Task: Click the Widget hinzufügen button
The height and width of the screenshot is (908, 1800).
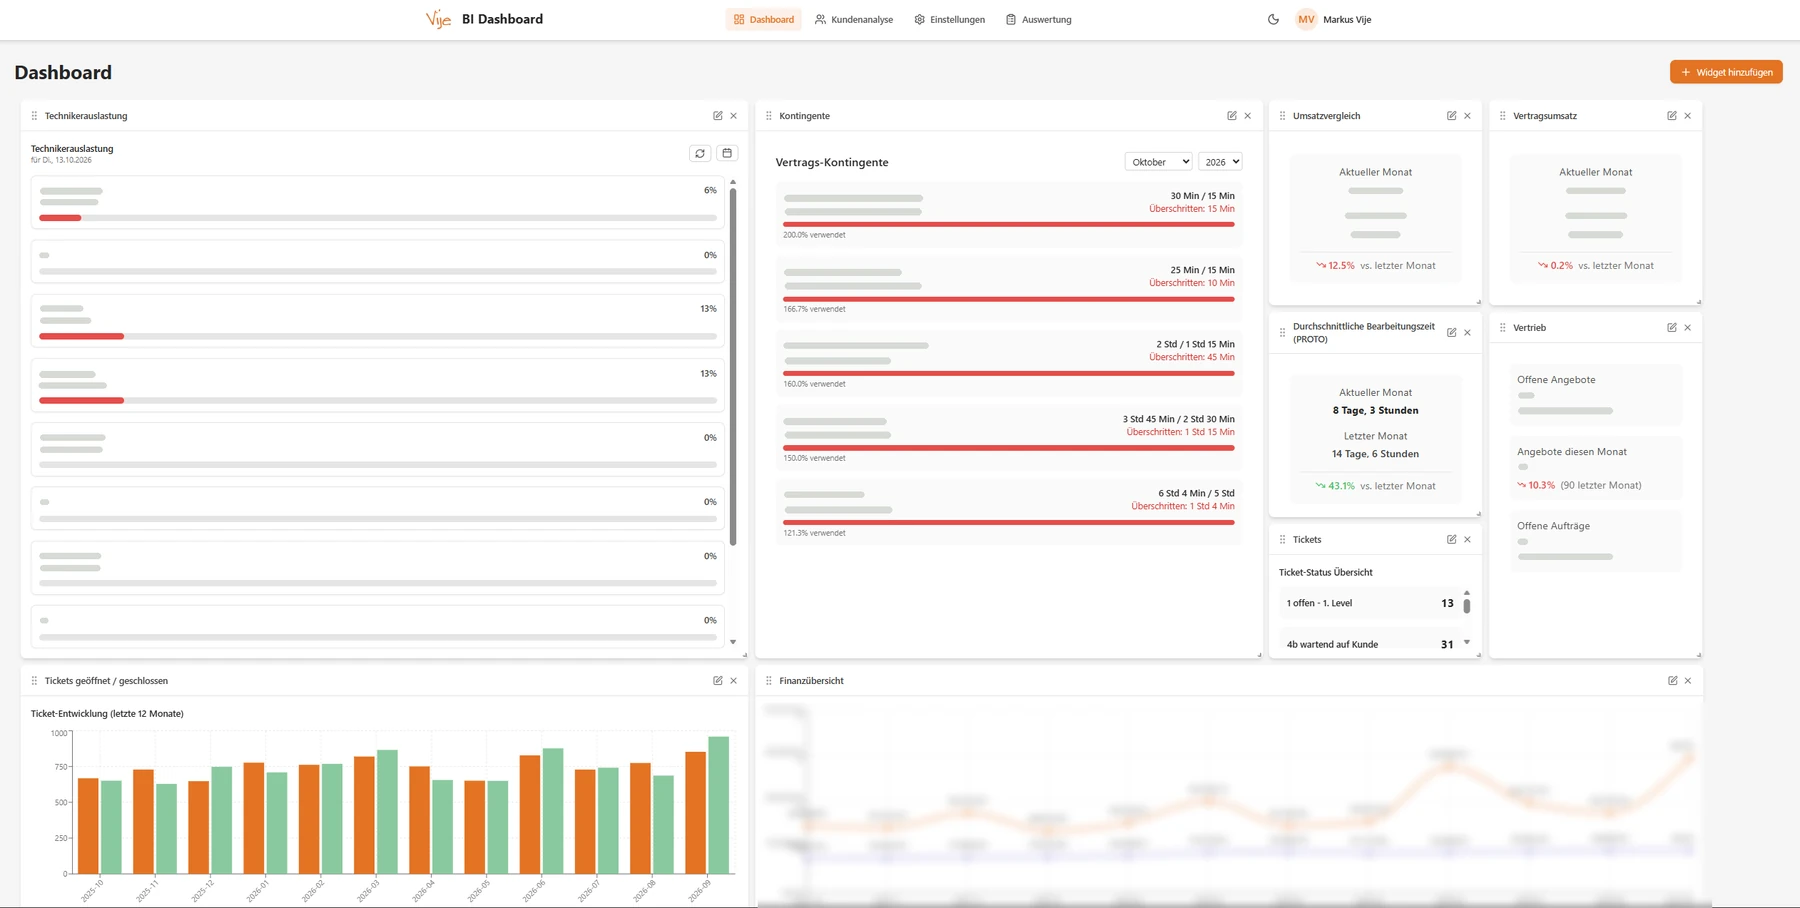Action: click(x=1726, y=72)
